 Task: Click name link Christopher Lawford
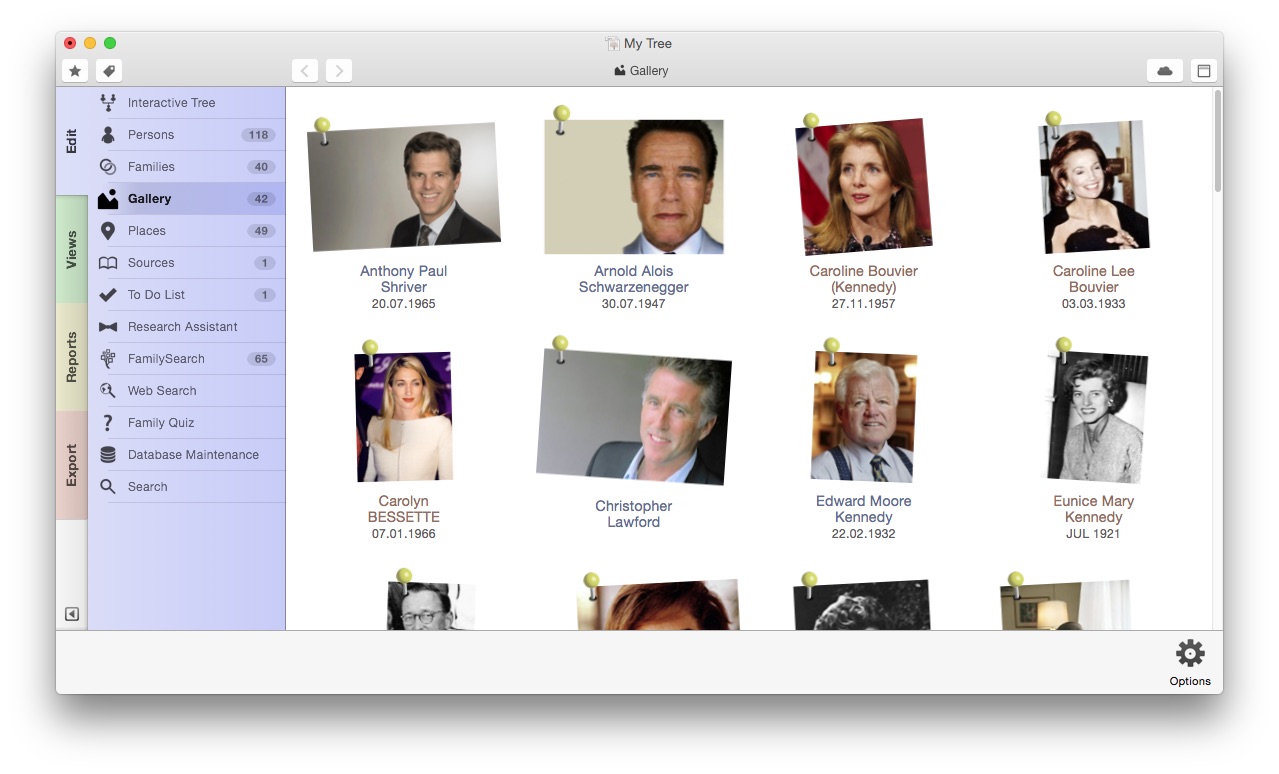click(x=634, y=514)
